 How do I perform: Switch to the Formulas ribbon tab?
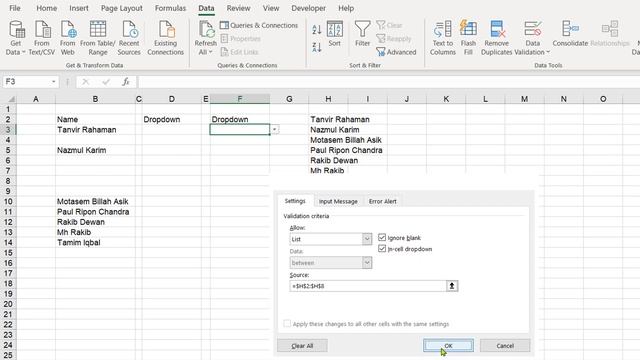click(170, 8)
